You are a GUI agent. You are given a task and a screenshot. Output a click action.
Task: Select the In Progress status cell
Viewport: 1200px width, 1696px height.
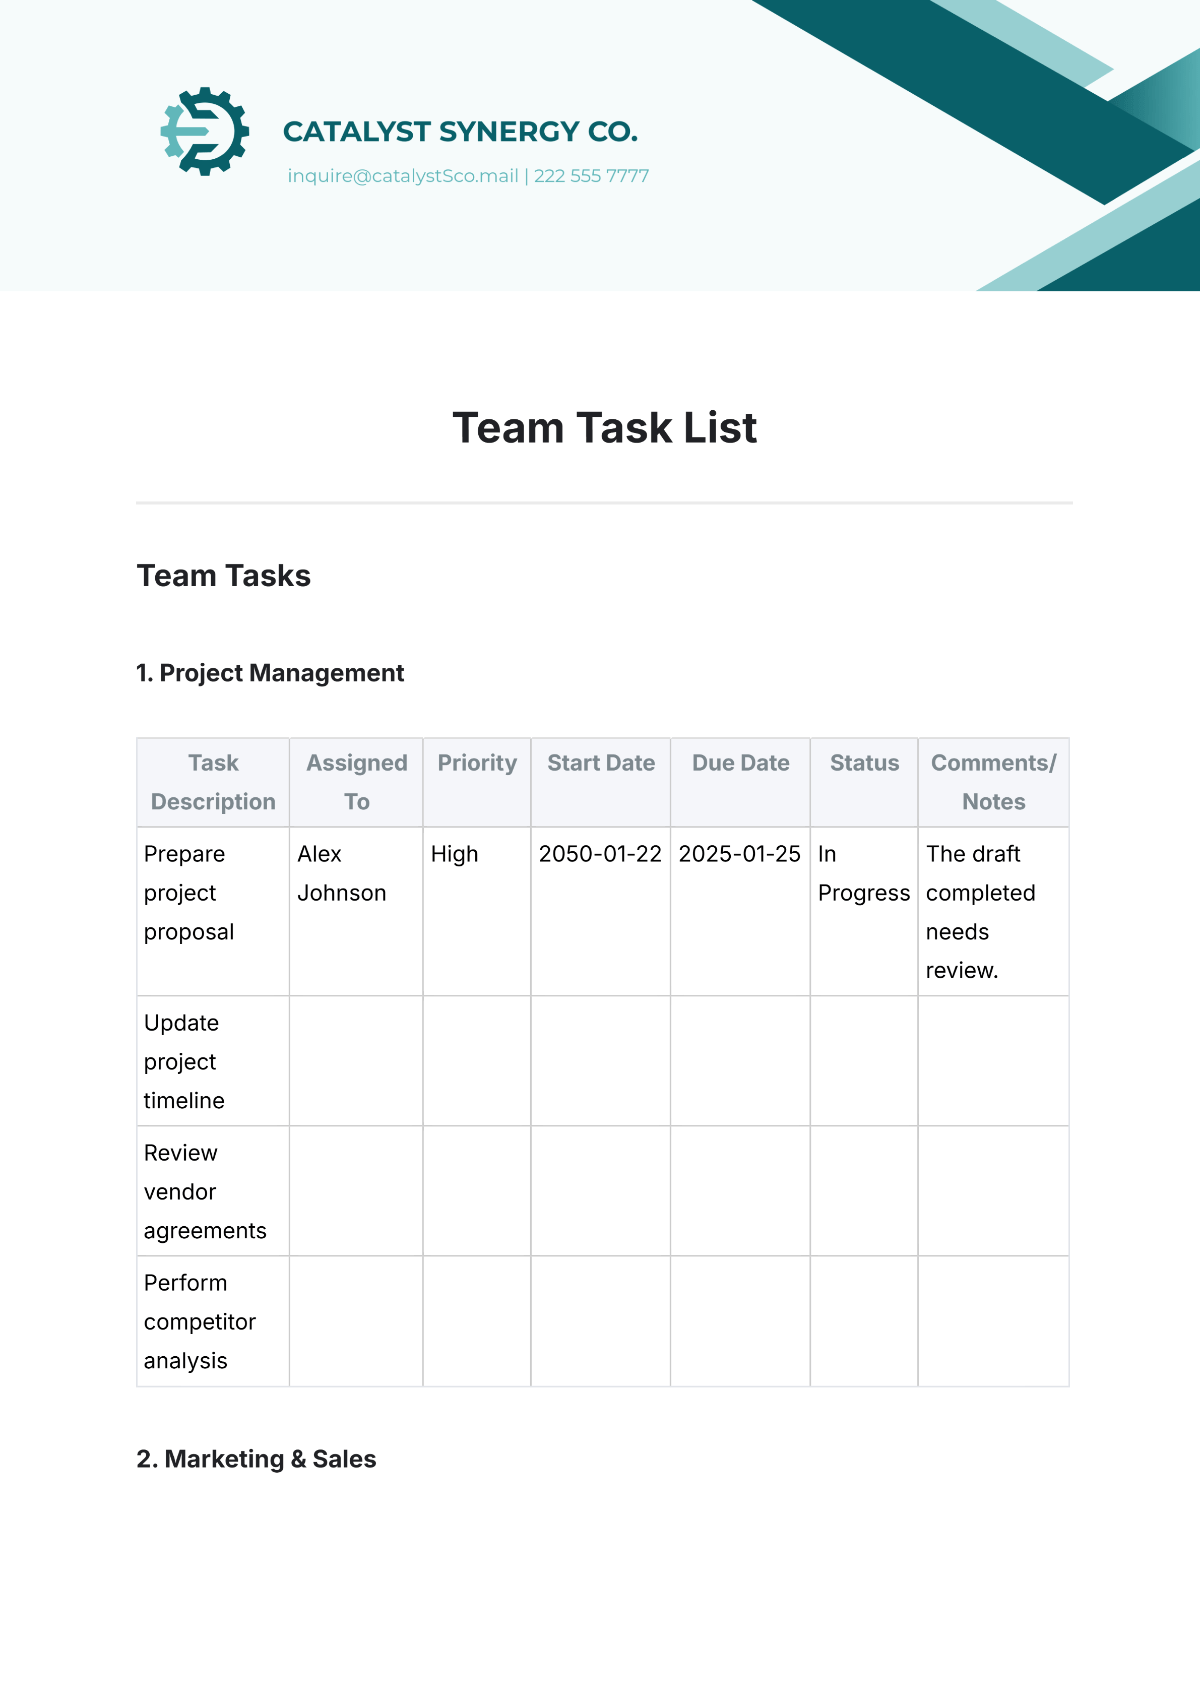pos(864,911)
